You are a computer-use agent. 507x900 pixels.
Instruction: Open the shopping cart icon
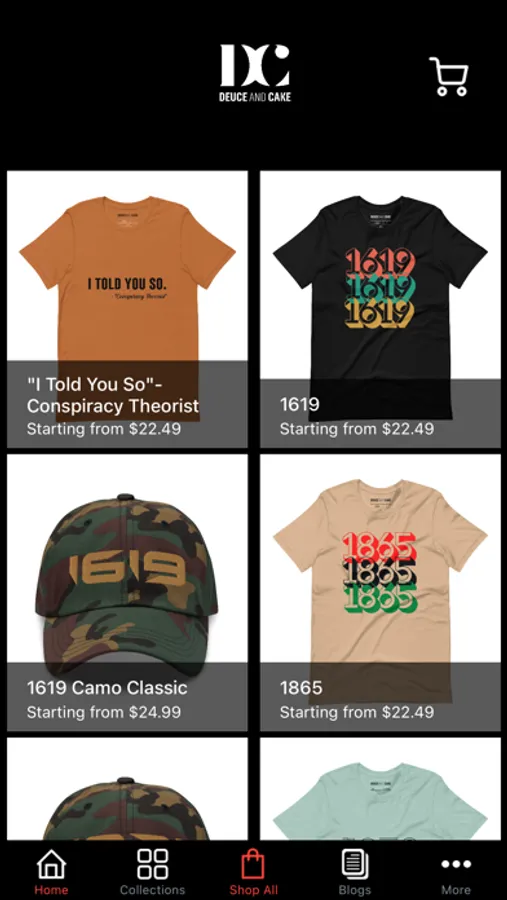coord(449,76)
